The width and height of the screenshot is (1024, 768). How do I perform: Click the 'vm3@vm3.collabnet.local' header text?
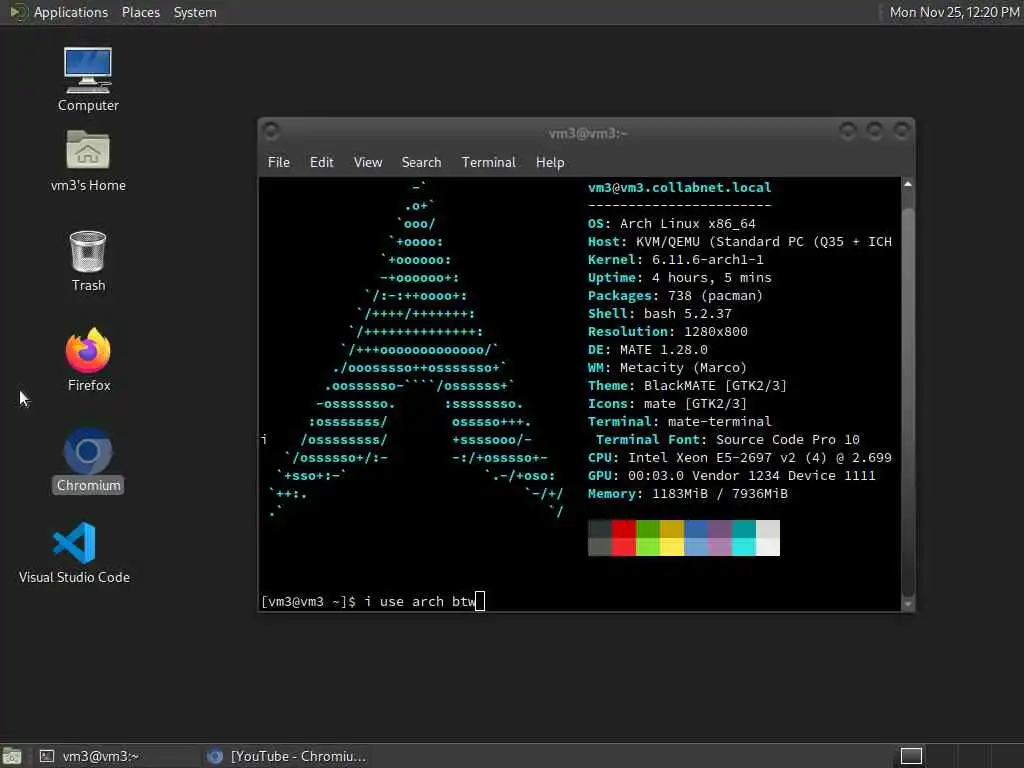click(x=679, y=187)
